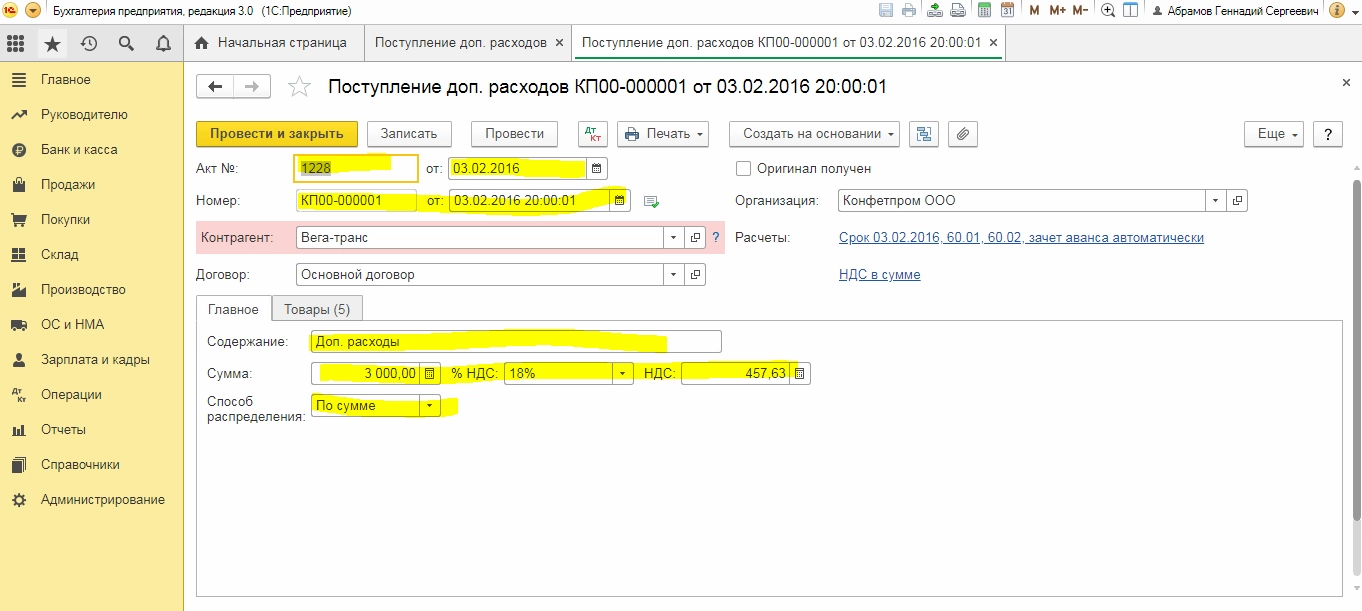Close the first Поступление доп. расходов tab
This screenshot has height=611, width=1362.
click(559, 43)
